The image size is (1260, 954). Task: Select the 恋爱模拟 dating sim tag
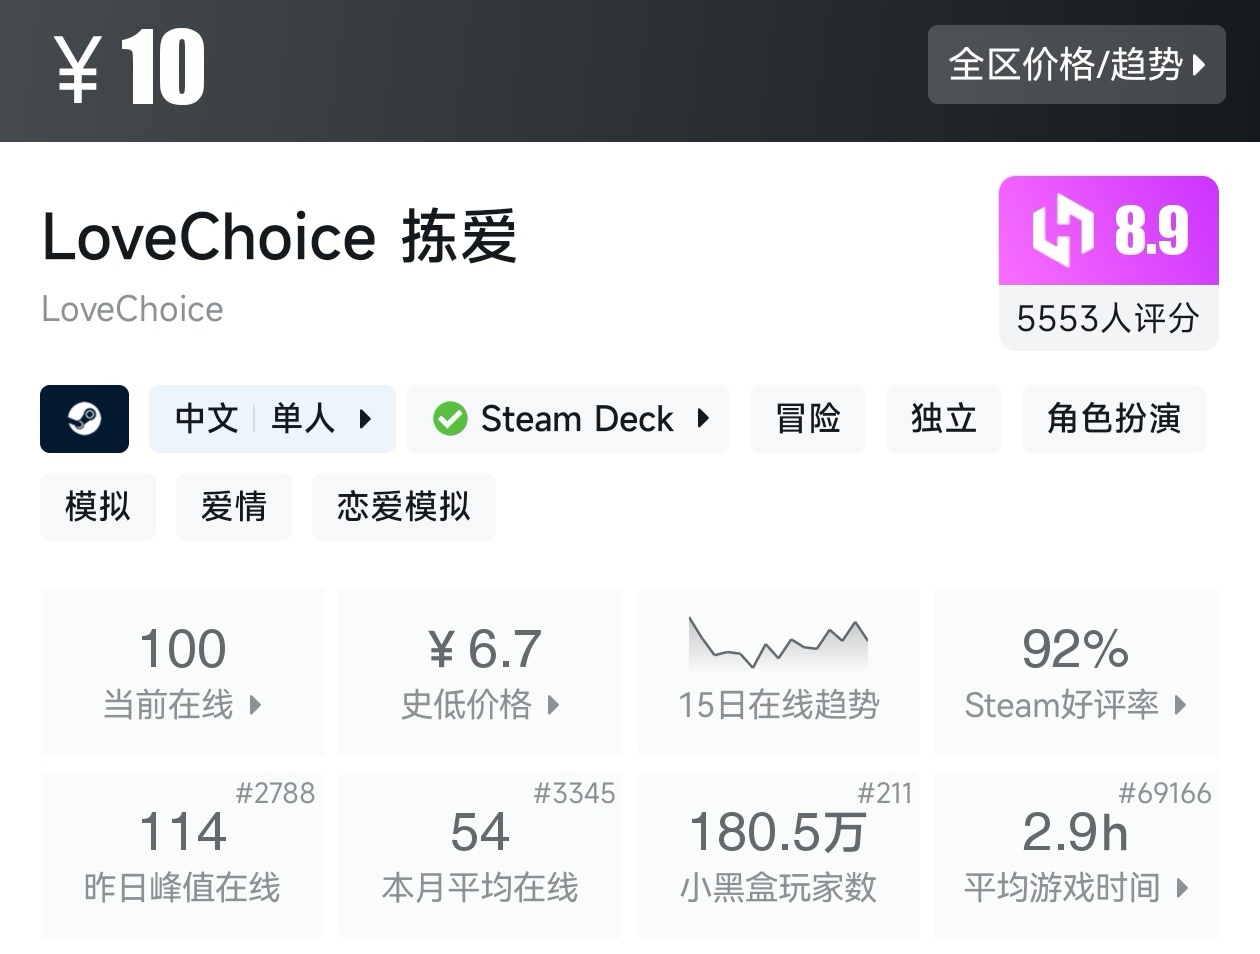tap(403, 507)
